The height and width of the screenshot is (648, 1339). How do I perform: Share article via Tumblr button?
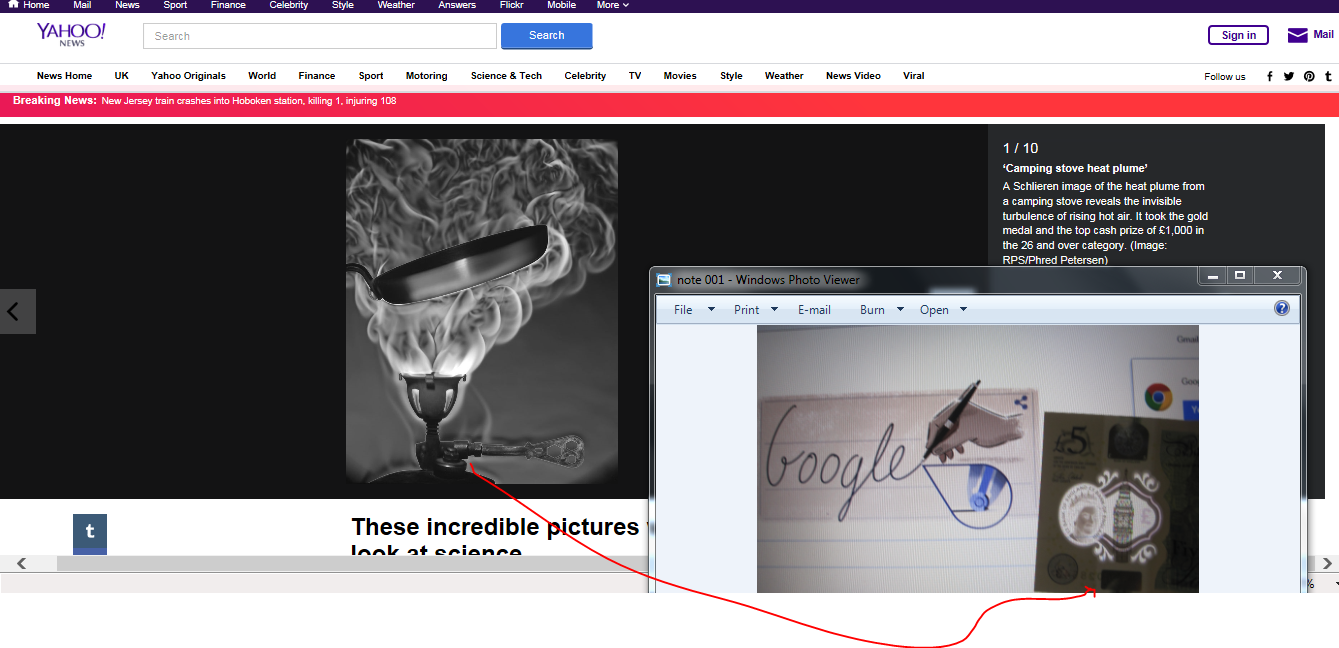pos(90,532)
